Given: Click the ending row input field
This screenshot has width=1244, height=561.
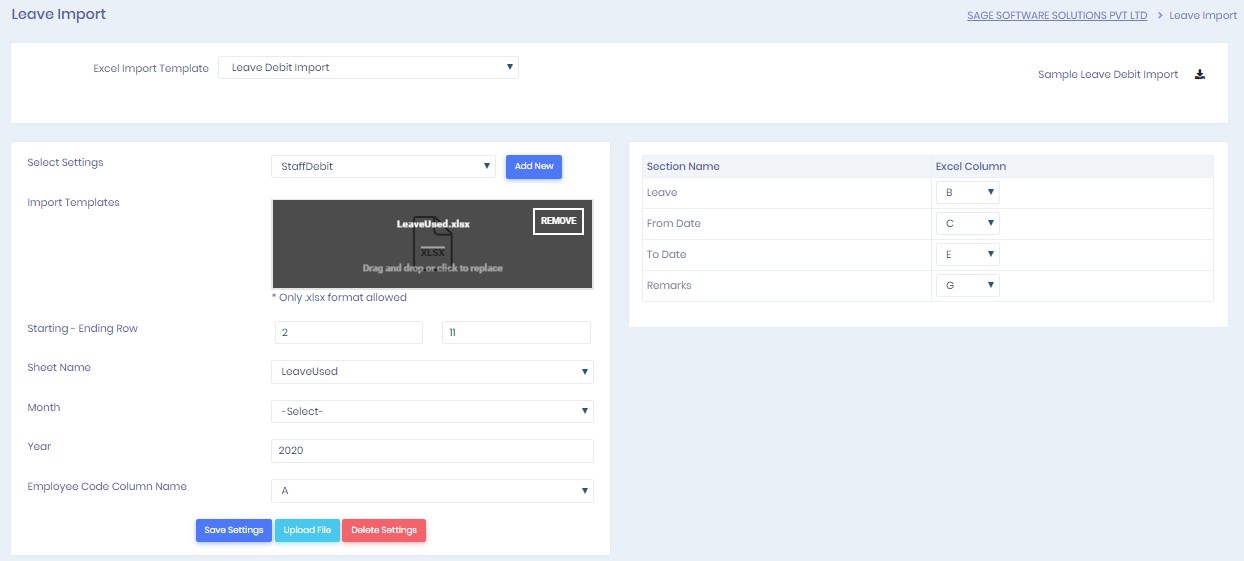Looking at the screenshot, I should point(516,332).
